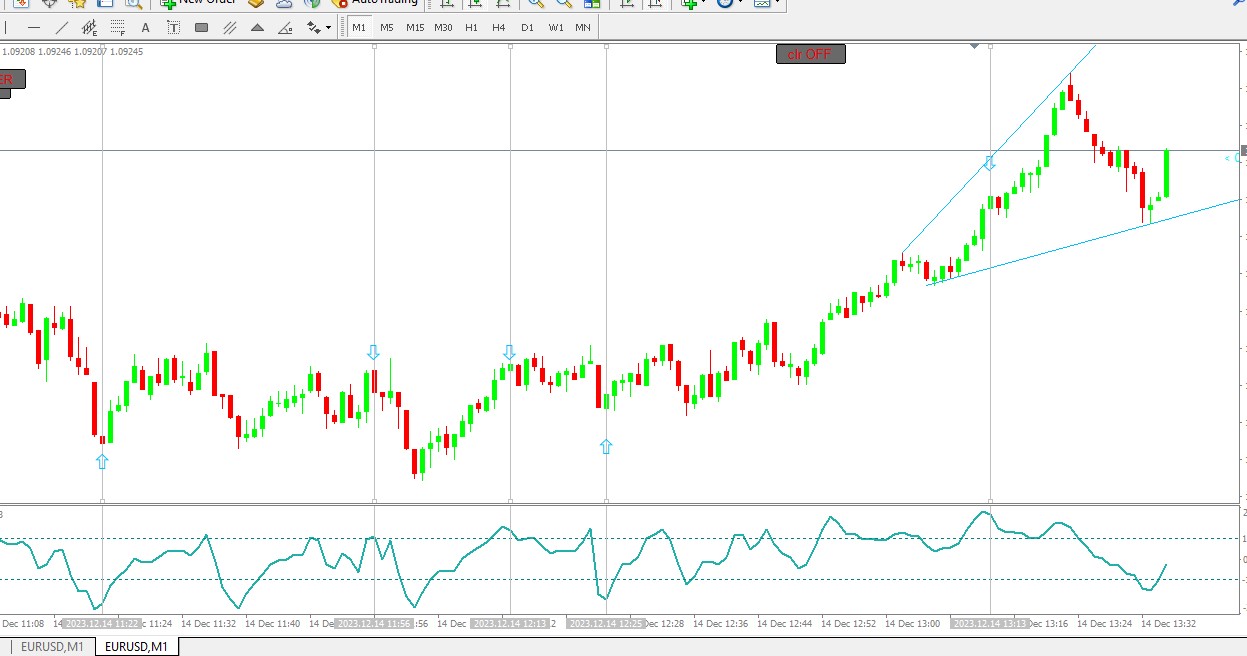The image size is (1247, 656).
Task: Select the trendline drawing tool
Action: (x=62, y=27)
